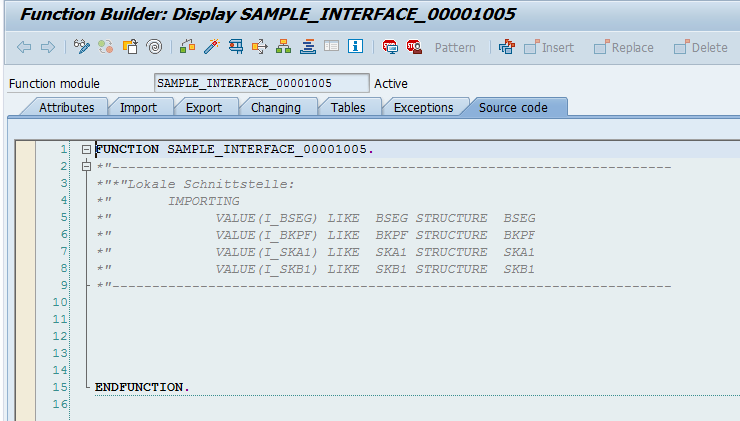Click the Delete enhancement button
This screenshot has width=740, height=421.
click(x=701, y=47)
